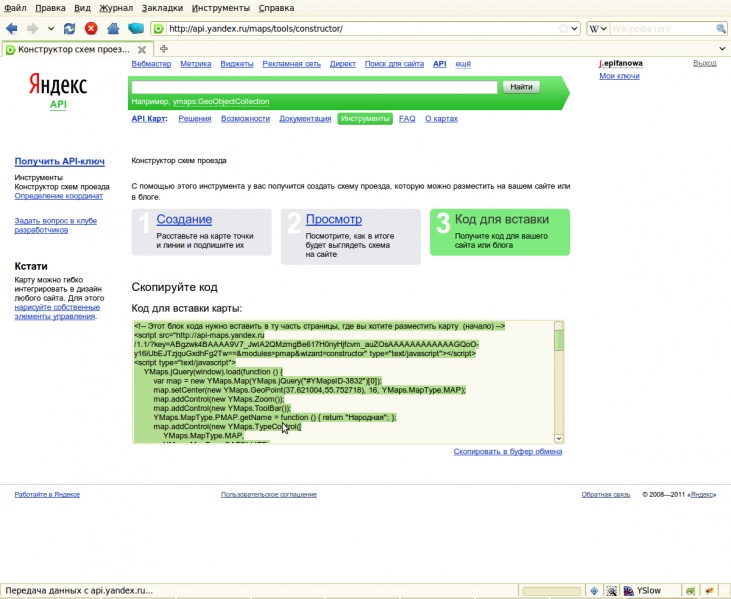Open the Поиск для сайта link
731x599 pixels.
pos(394,64)
